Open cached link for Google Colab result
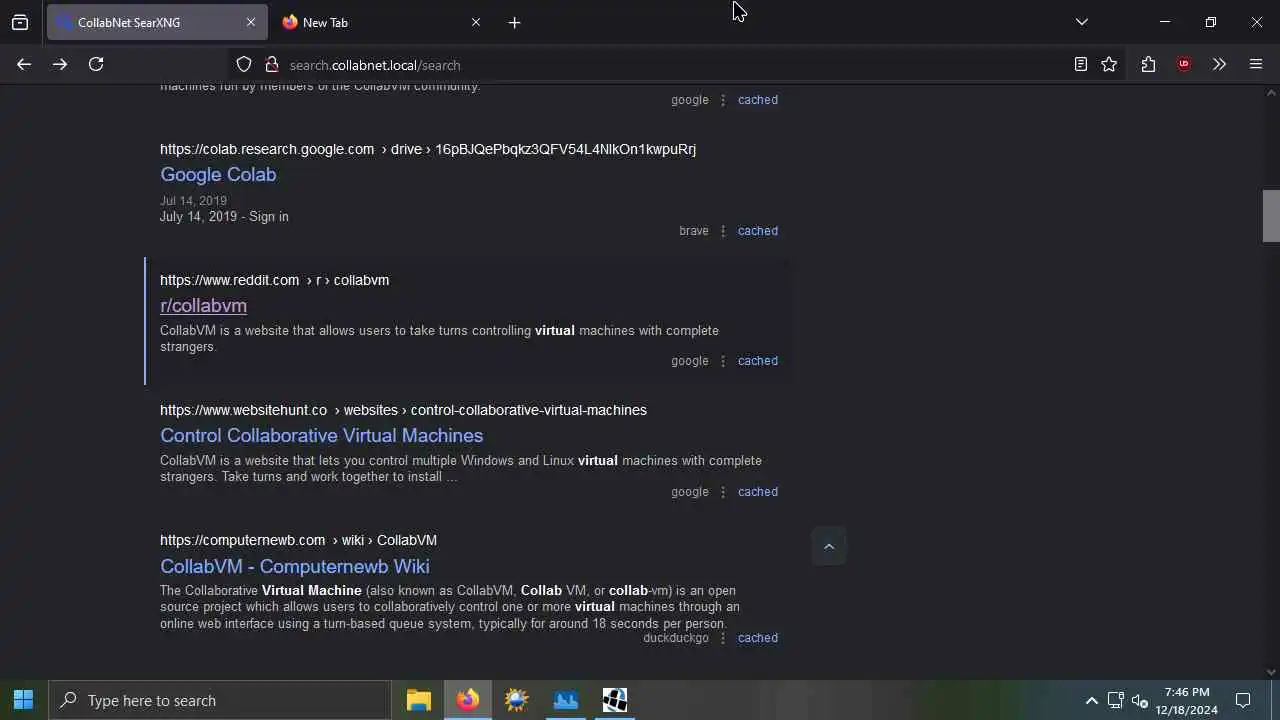Viewport: 1280px width, 720px height. 757,231
